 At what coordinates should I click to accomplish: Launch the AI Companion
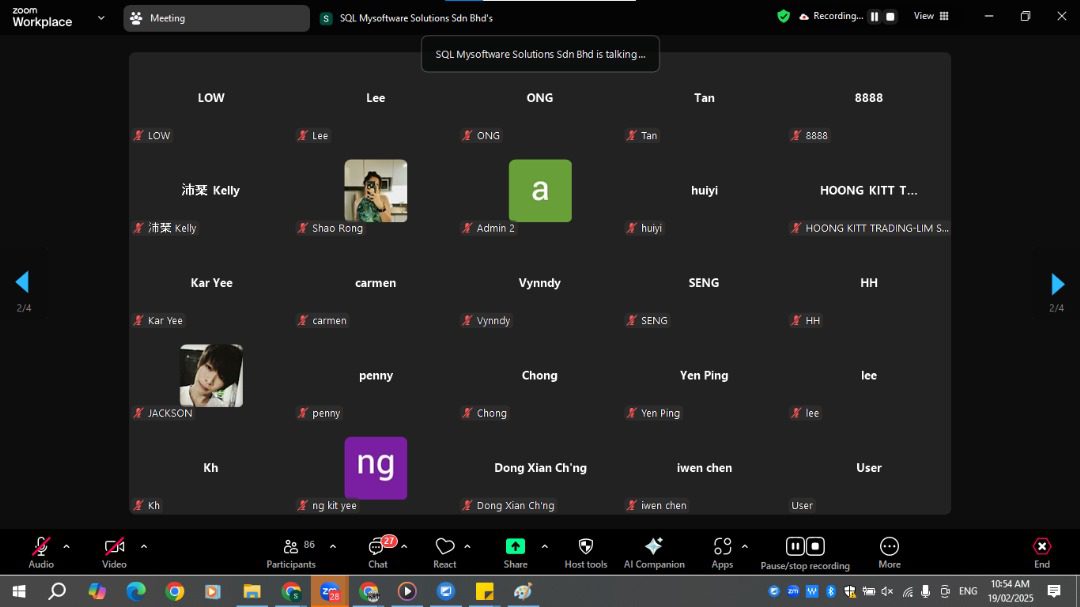tap(654, 550)
